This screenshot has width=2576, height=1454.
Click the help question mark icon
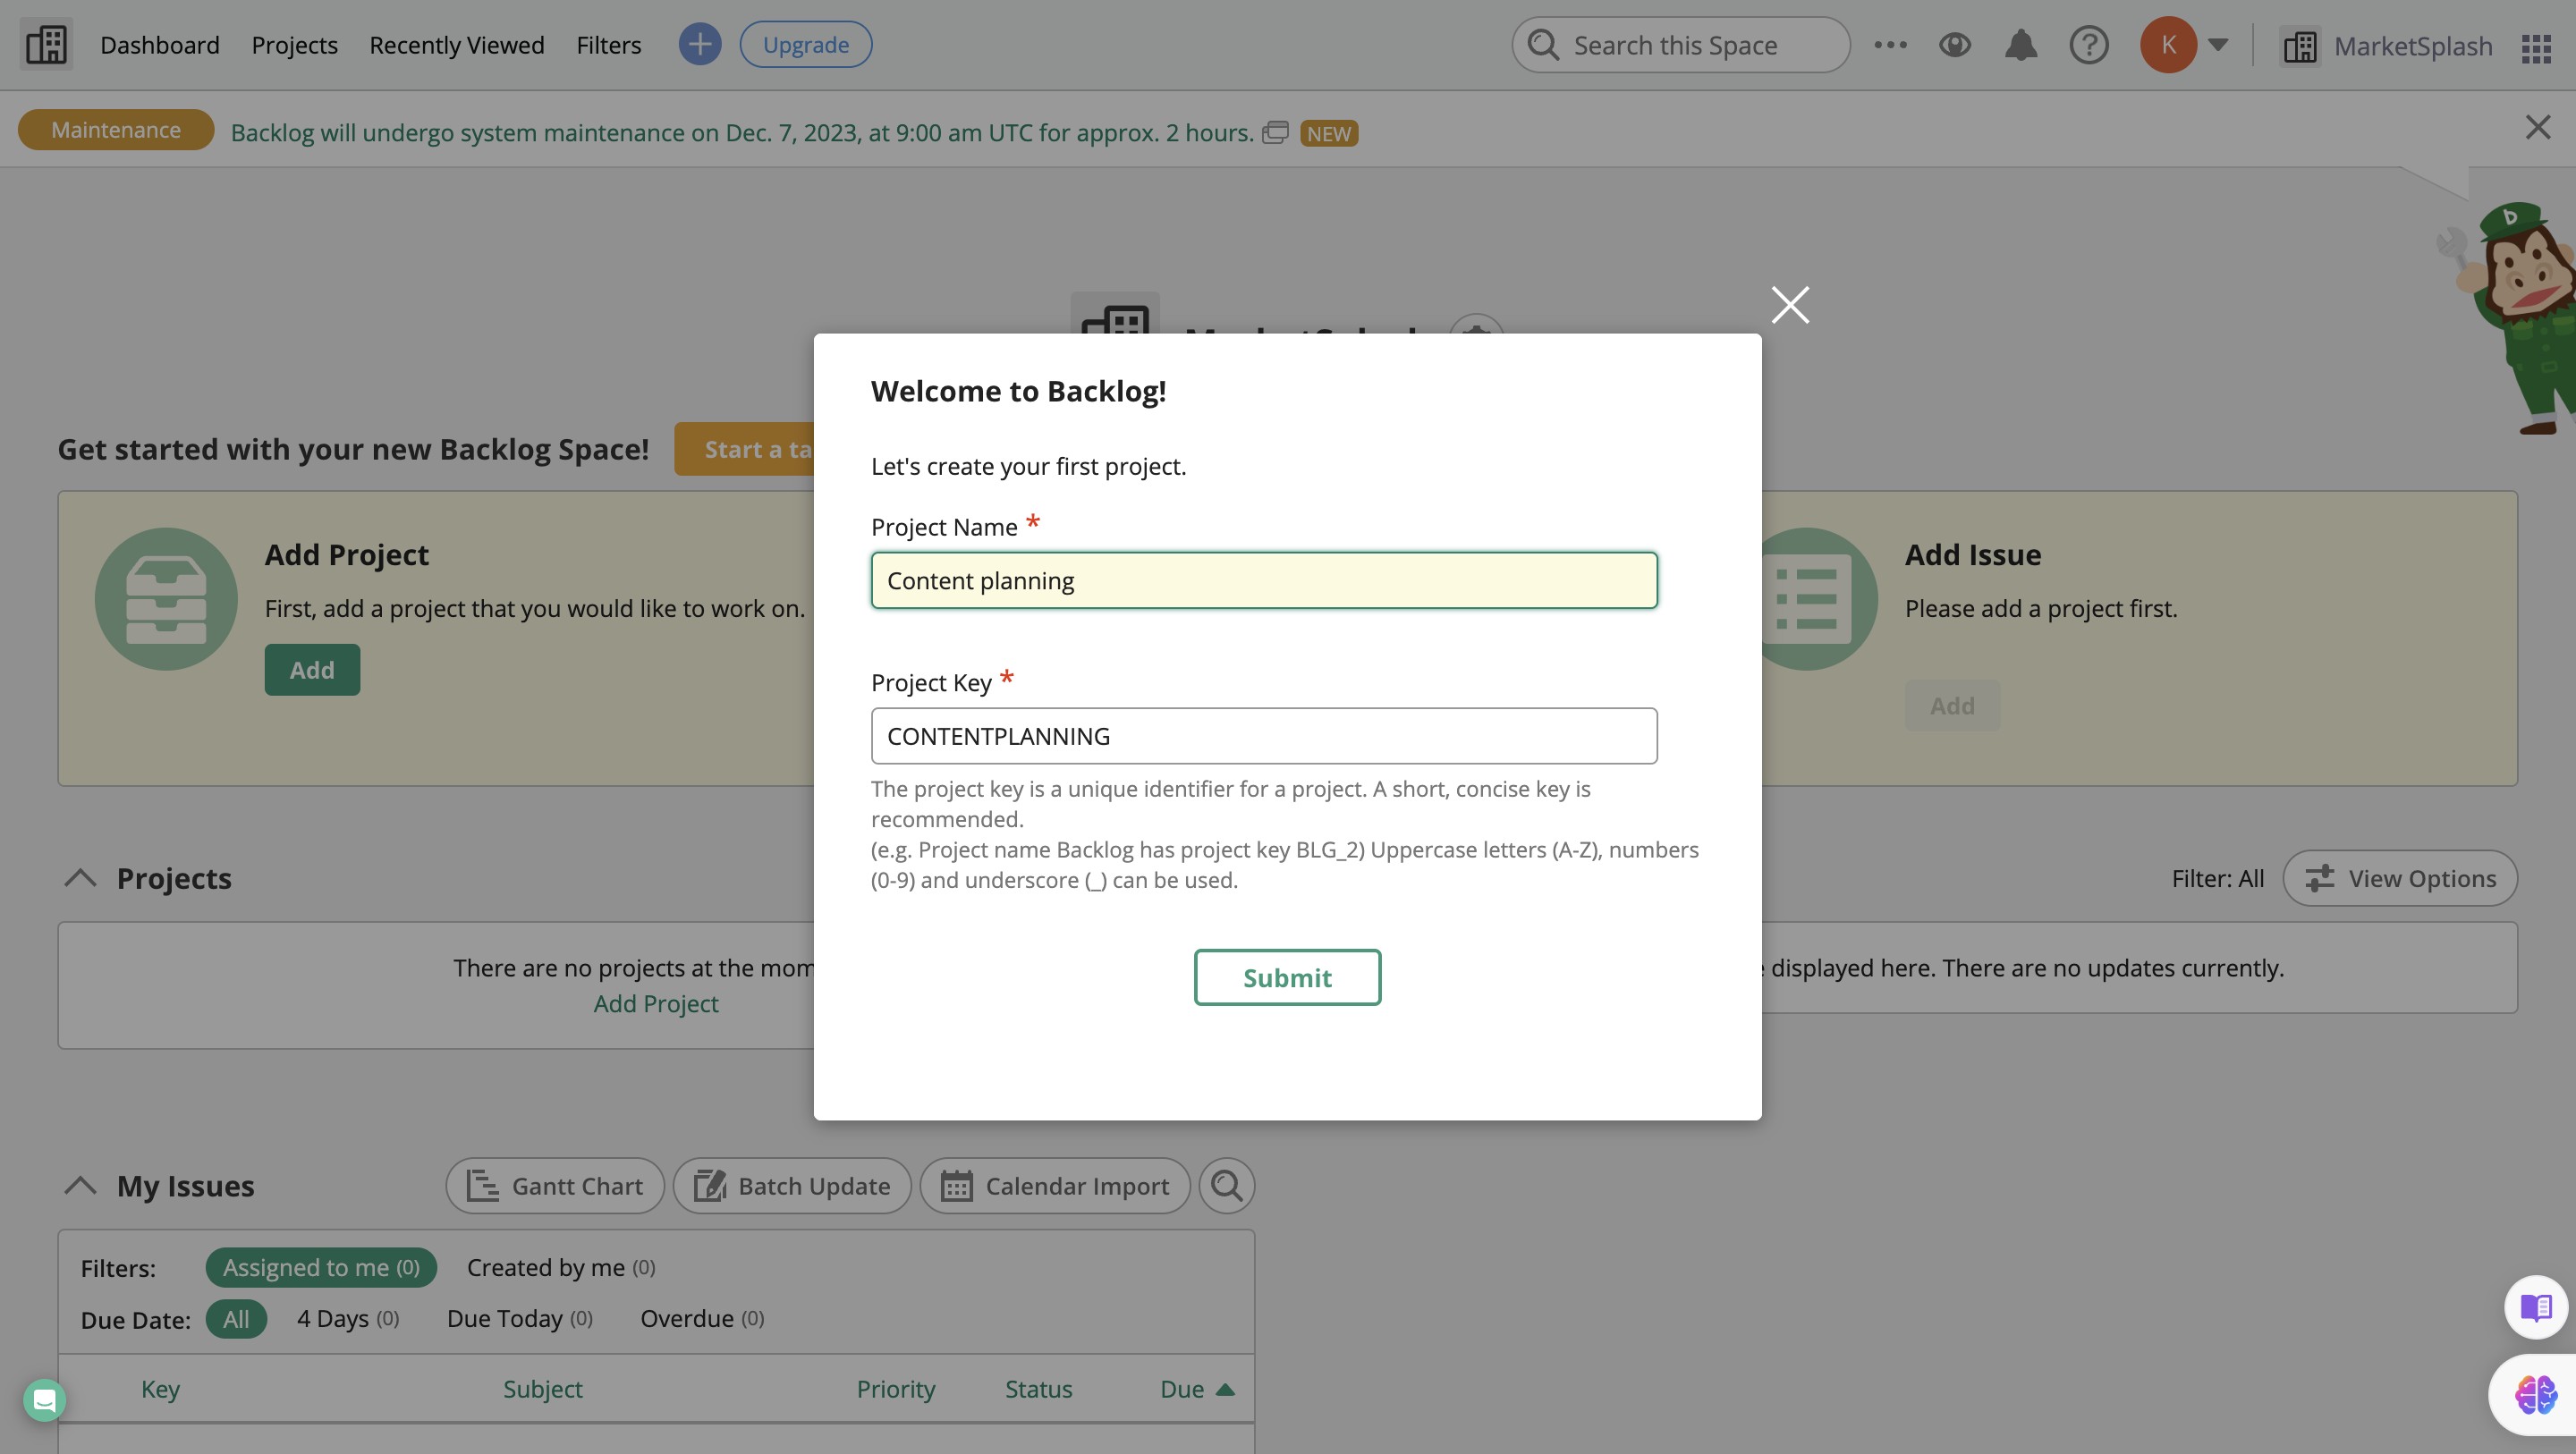2088,45
